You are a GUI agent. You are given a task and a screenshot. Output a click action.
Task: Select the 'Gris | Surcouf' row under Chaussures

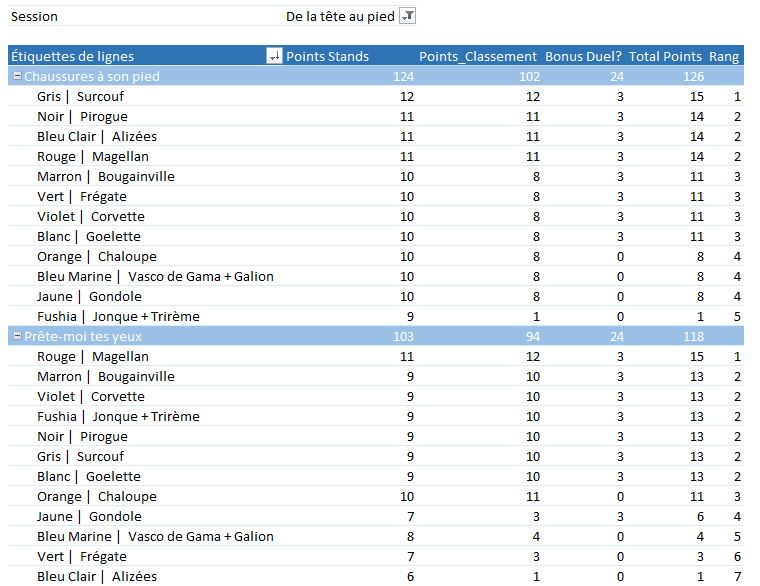[x=80, y=96]
